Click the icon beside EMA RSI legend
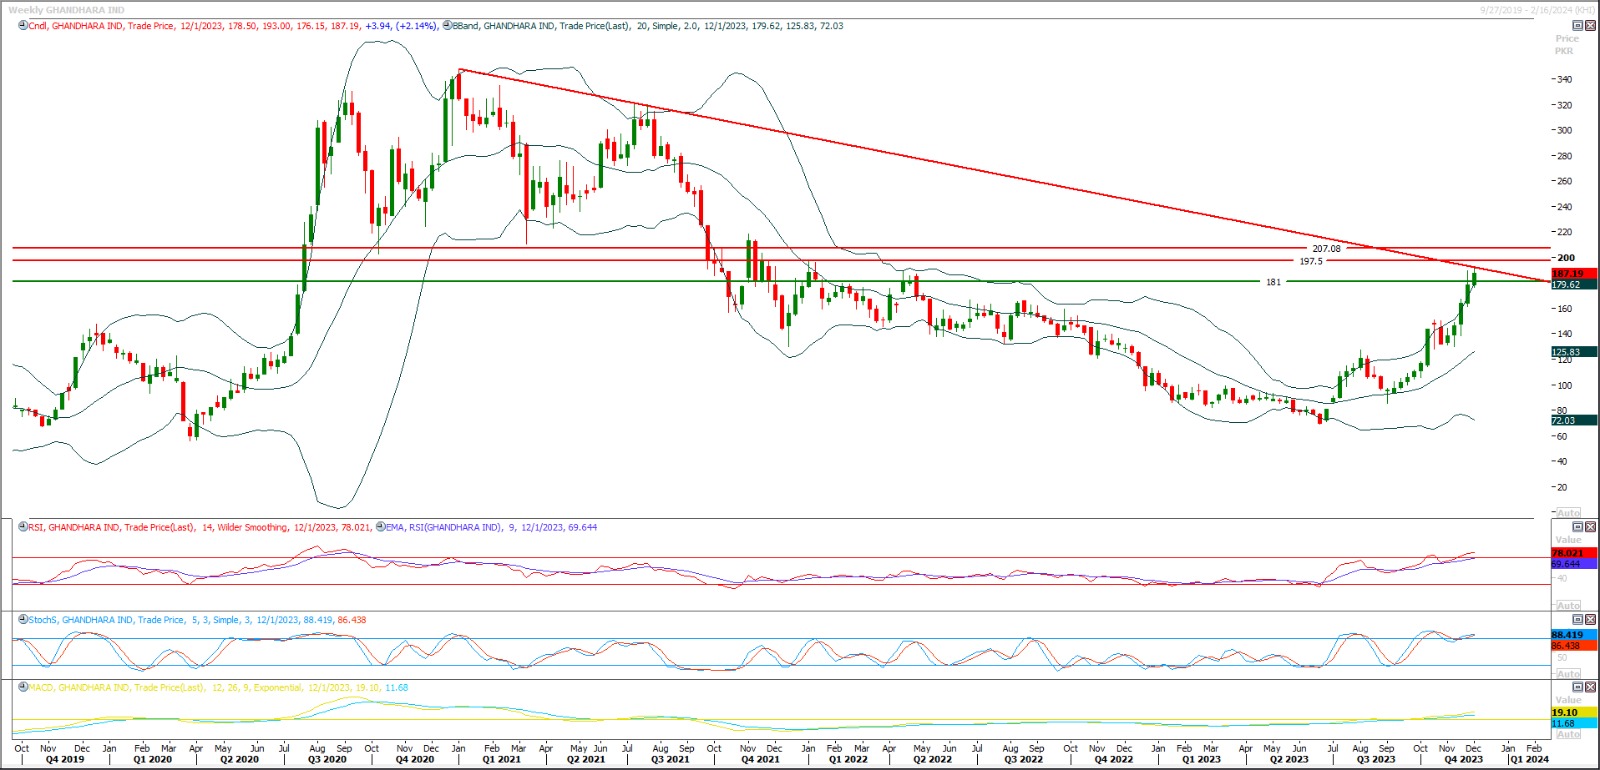Viewport: 1600px width, 770px height. click(x=381, y=527)
